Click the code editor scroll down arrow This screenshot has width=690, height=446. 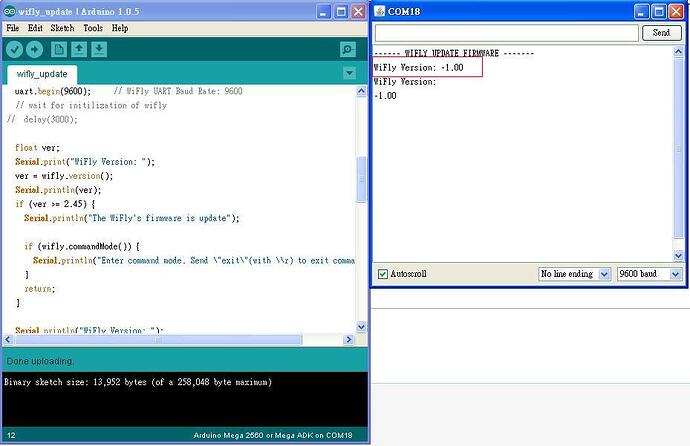point(361,327)
